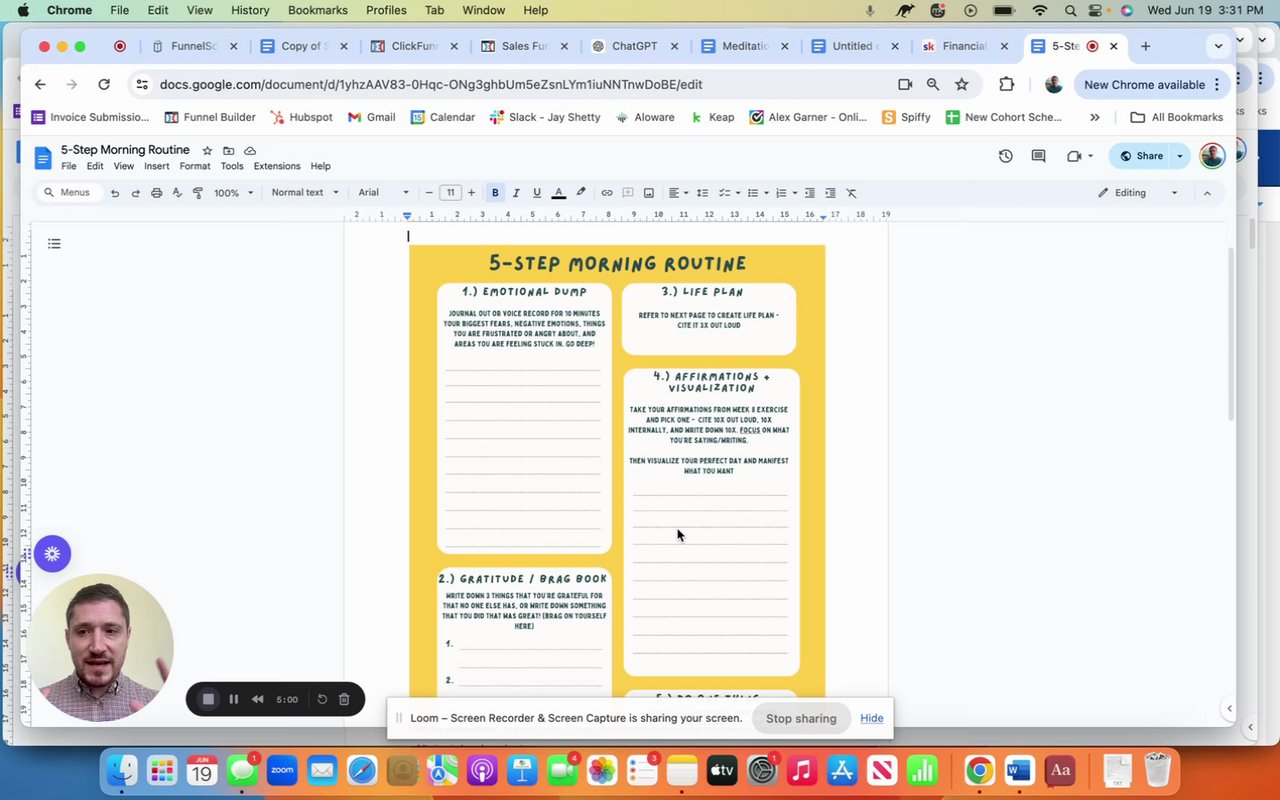The image size is (1280, 800).
Task: Open the Docs Tools menu
Action: coord(232,166)
